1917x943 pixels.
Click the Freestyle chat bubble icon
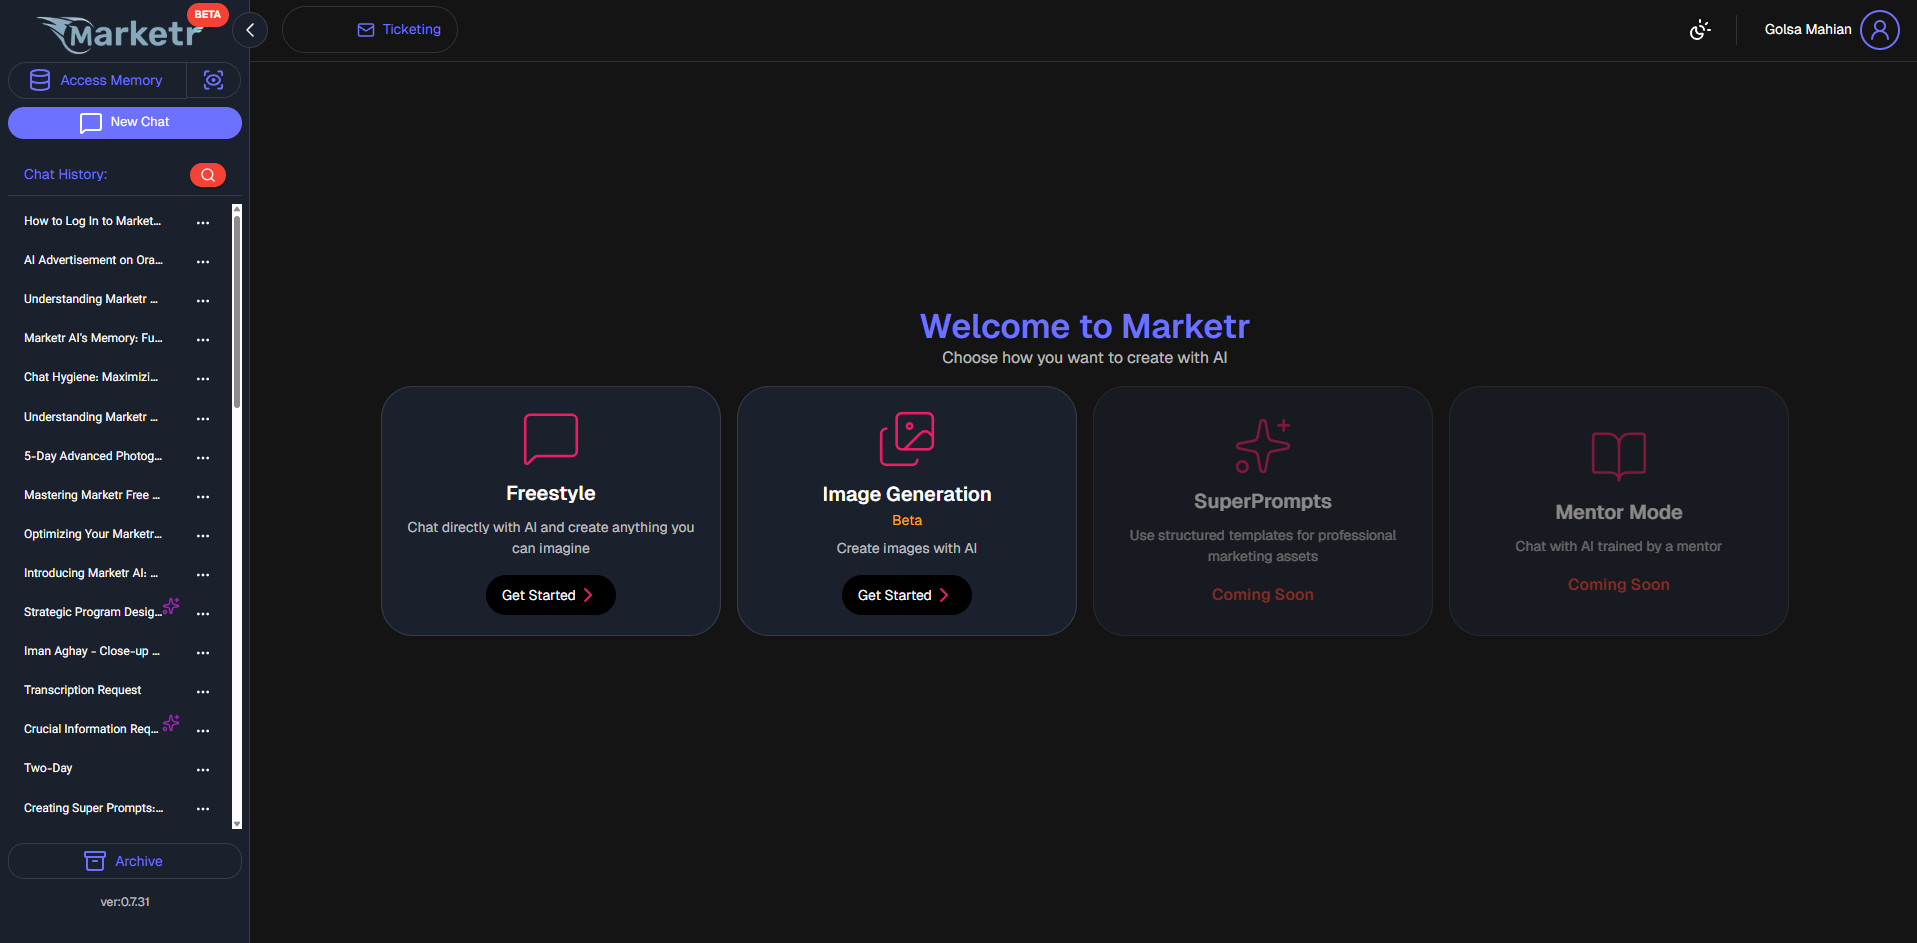(551, 438)
